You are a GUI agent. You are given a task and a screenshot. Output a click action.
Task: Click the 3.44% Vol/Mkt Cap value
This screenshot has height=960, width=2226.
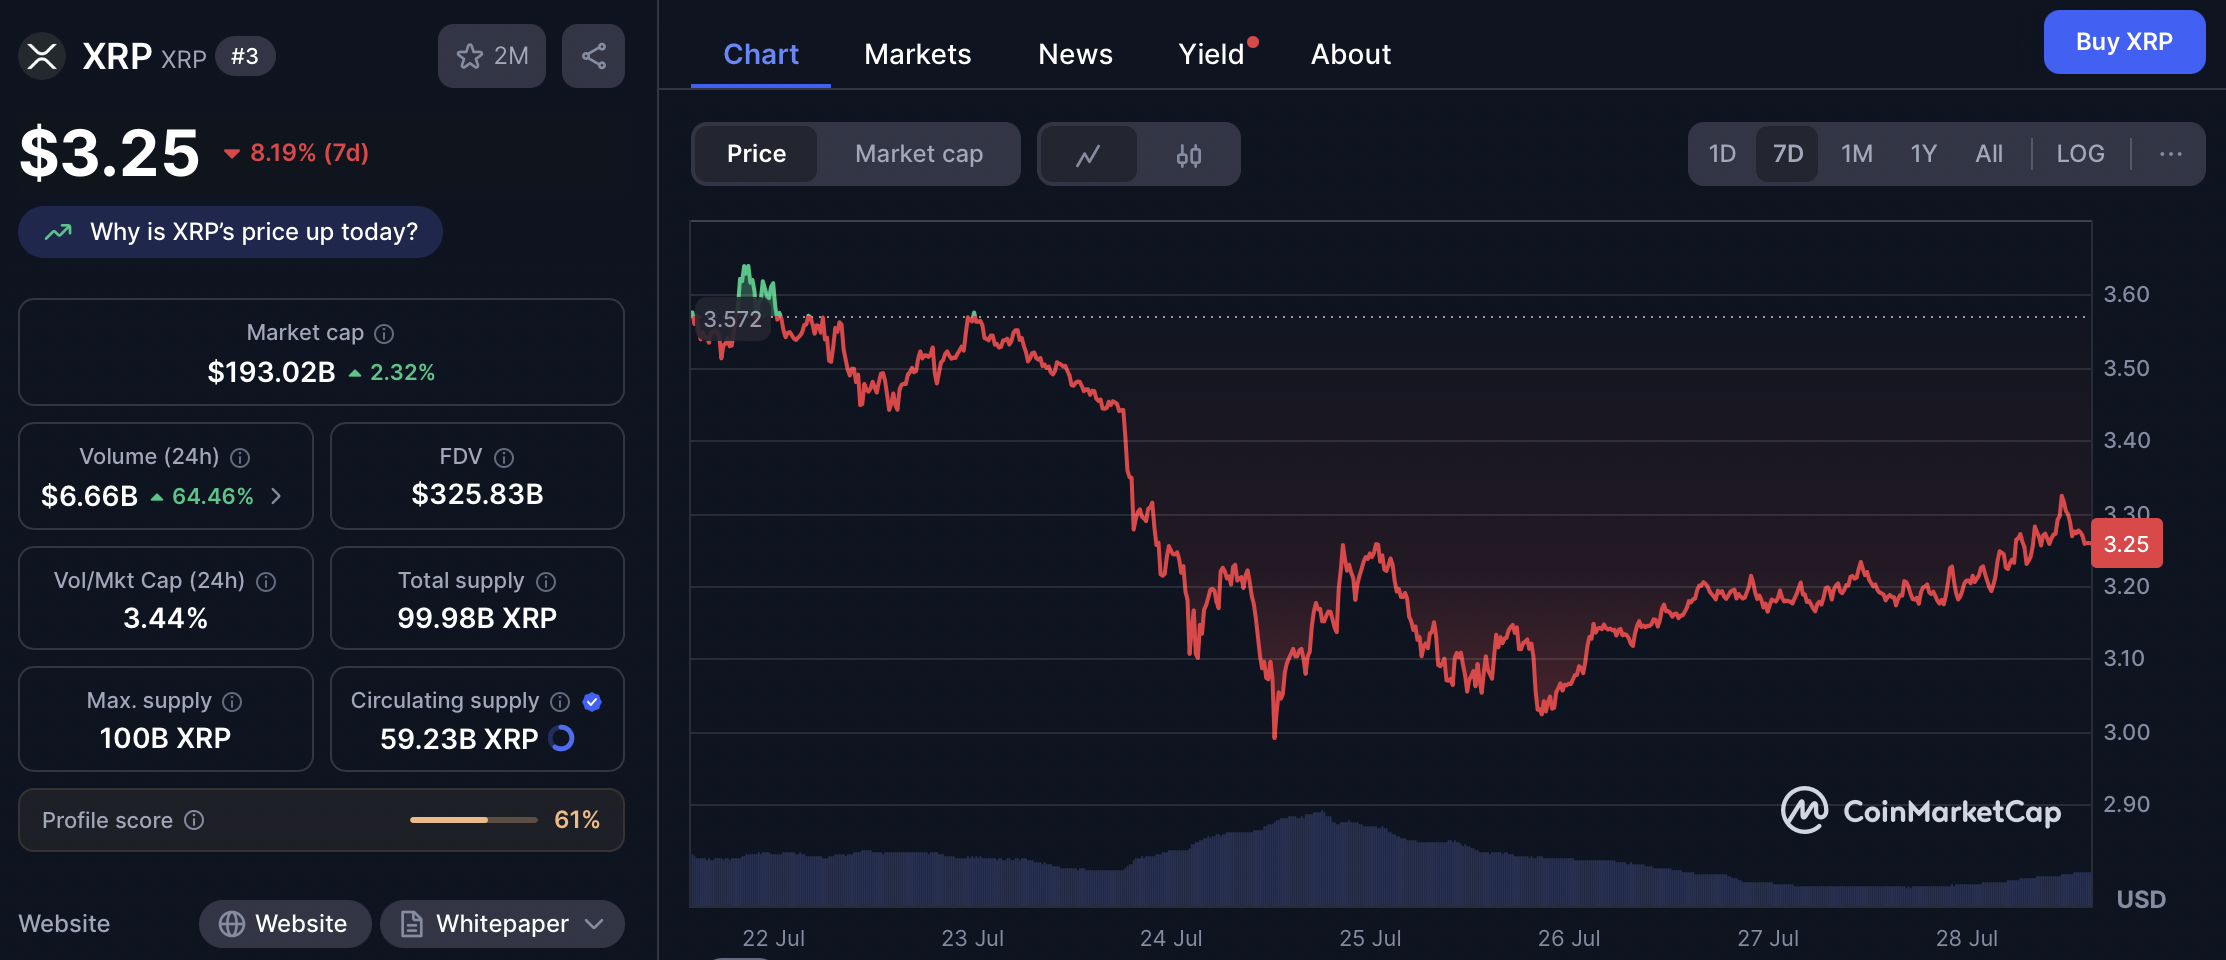pyautogui.click(x=165, y=618)
